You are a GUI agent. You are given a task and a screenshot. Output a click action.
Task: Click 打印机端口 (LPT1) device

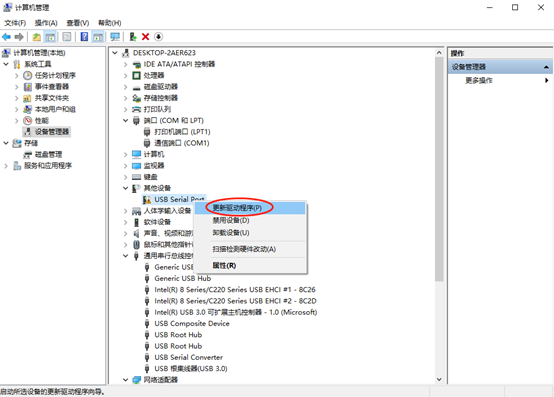tap(182, 132)
